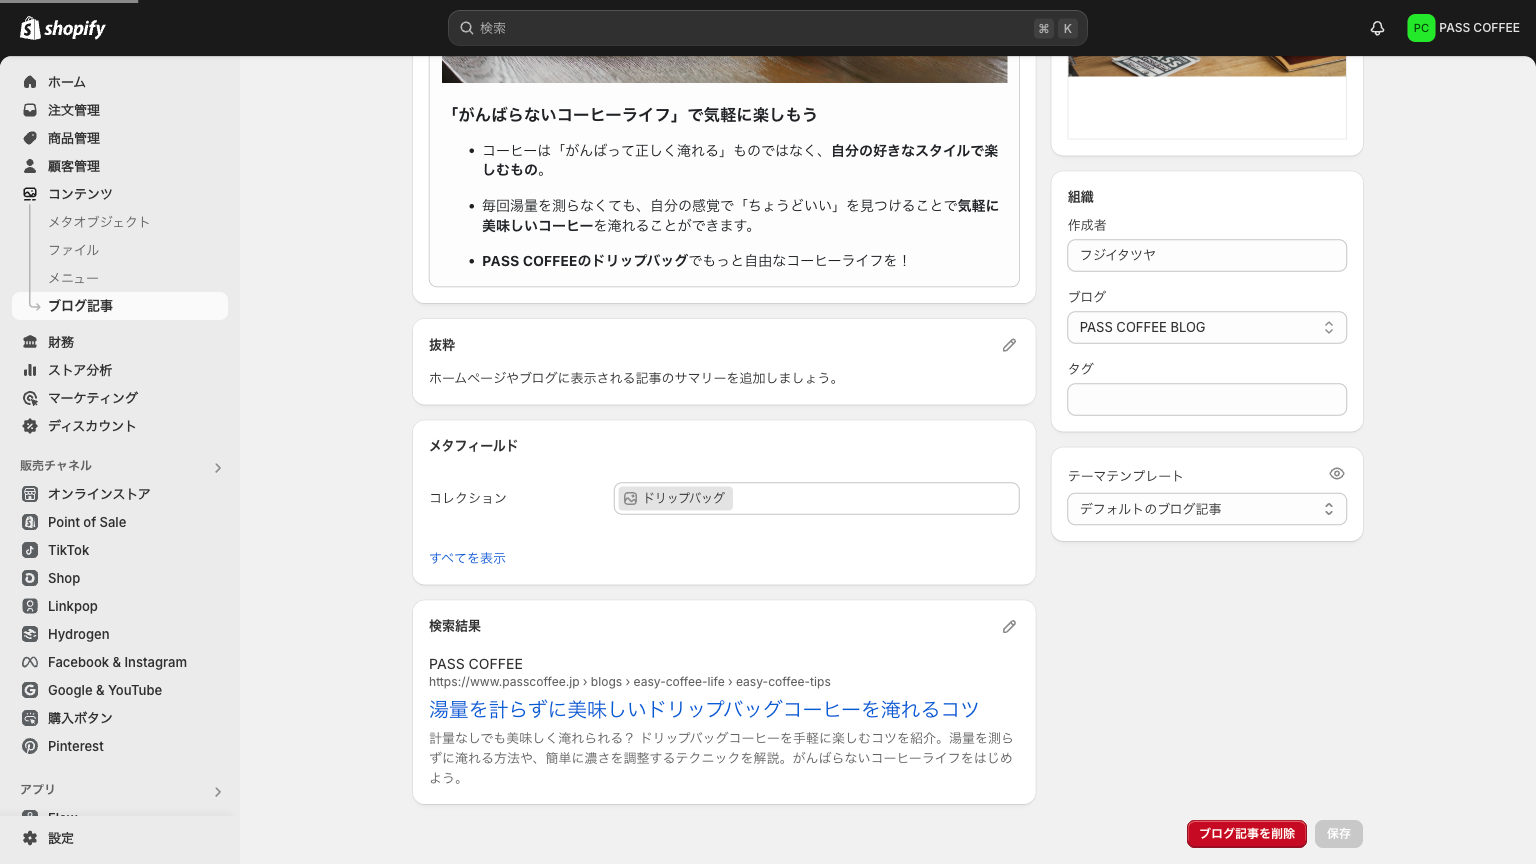Screen dimensions: 1536x864
Task: Click the Google & YouTube icon
Action: 30,690
